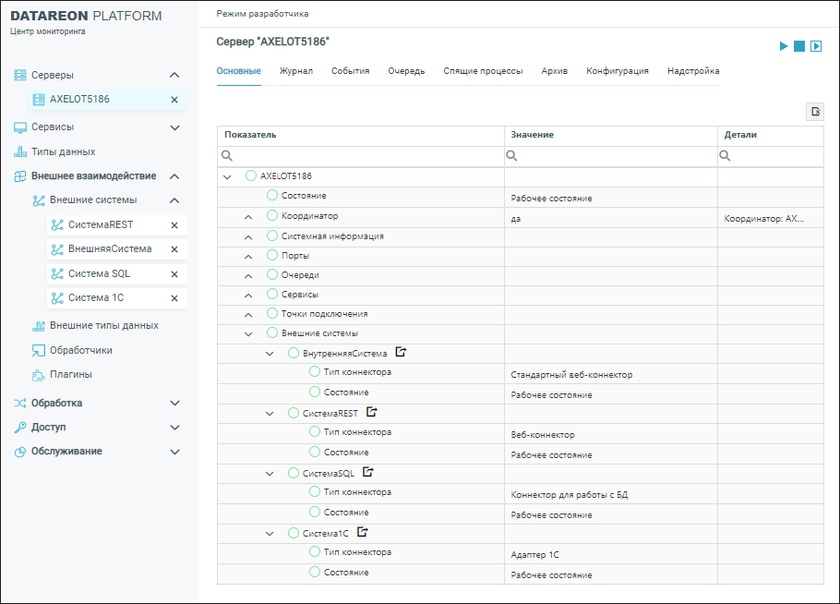Close the Система SQL sidebar item
This screenshot has width=840, height=604.
(x=174, y=274)
